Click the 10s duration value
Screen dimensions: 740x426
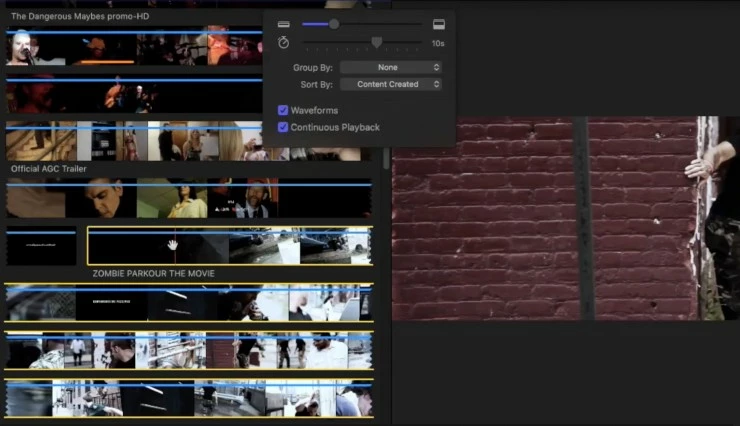(437, 43)
